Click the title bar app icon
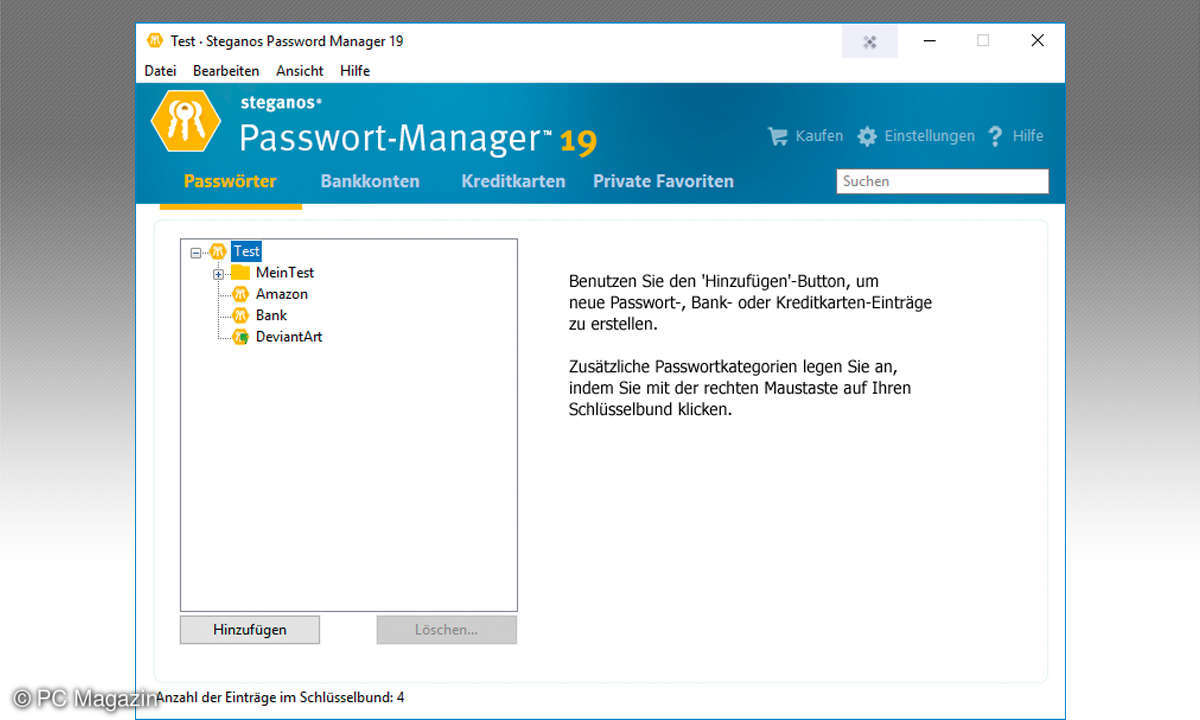The height and width of the screenshot is (720, 1200). click(x=154, y=41)
